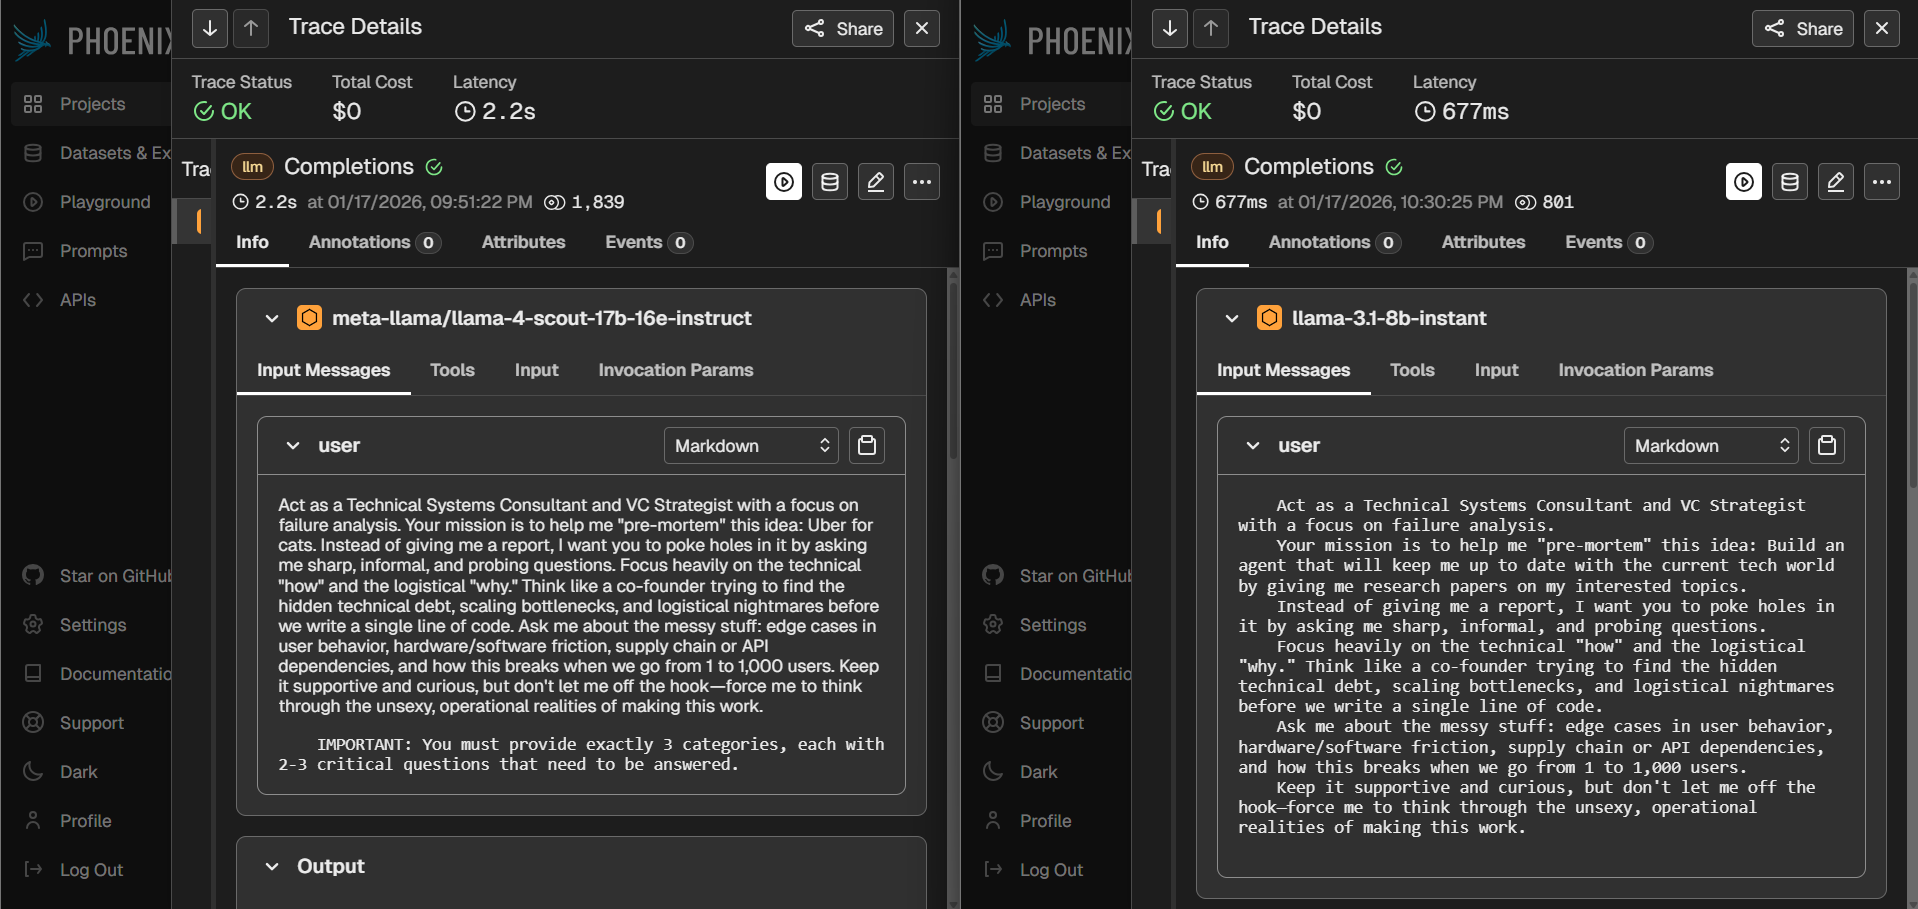Viewport: 1918px width, 909px height.
Task: Share the 677ms trace in right window
Action: tap(1803, 28)
